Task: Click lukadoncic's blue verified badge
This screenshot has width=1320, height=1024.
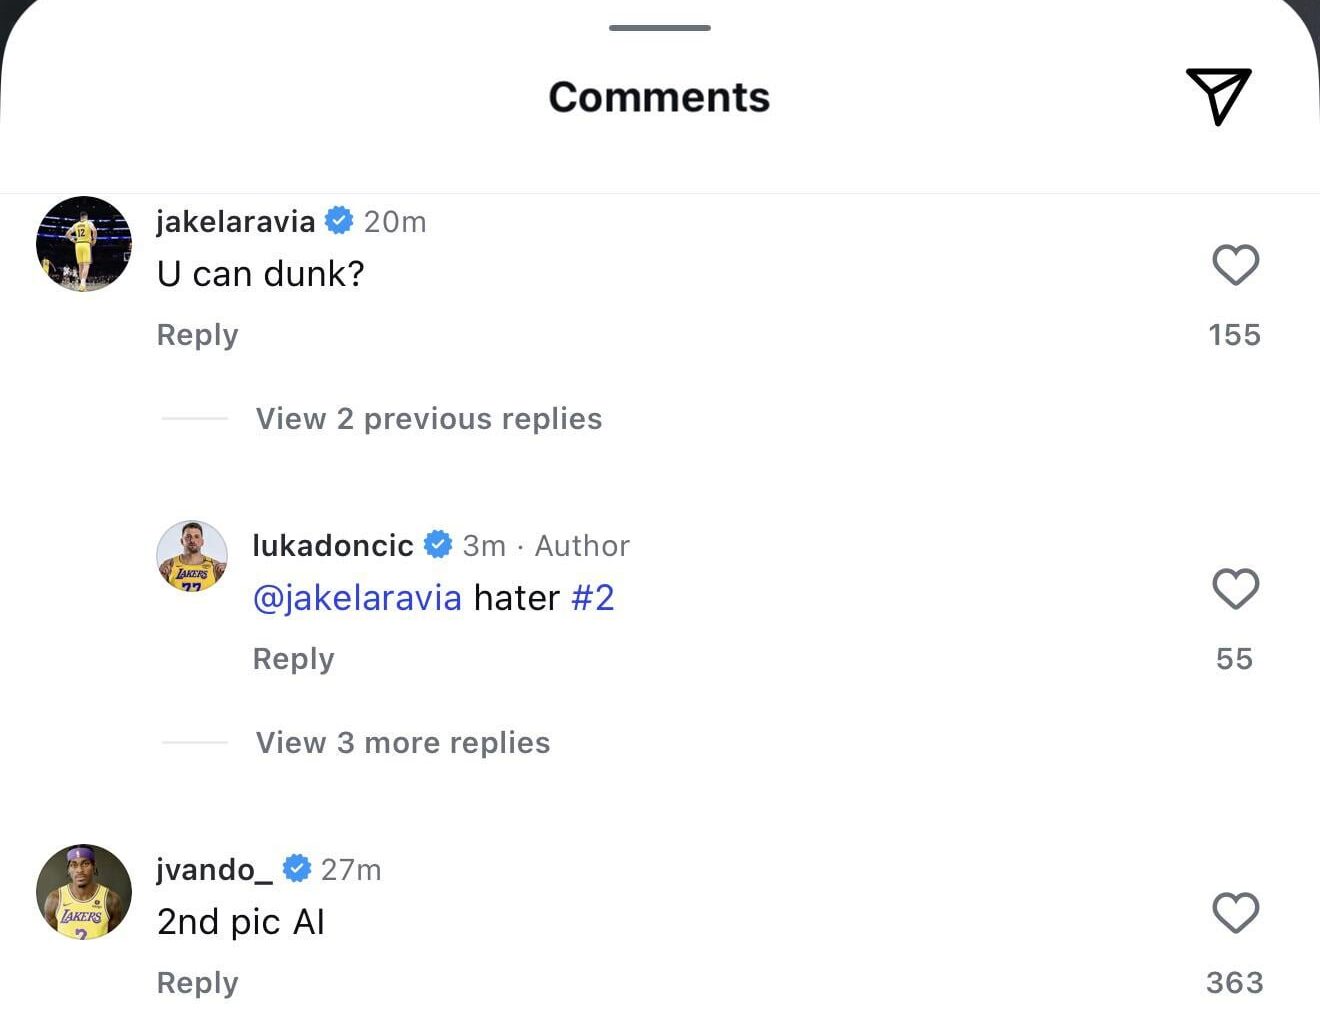Action: (438, 545)
